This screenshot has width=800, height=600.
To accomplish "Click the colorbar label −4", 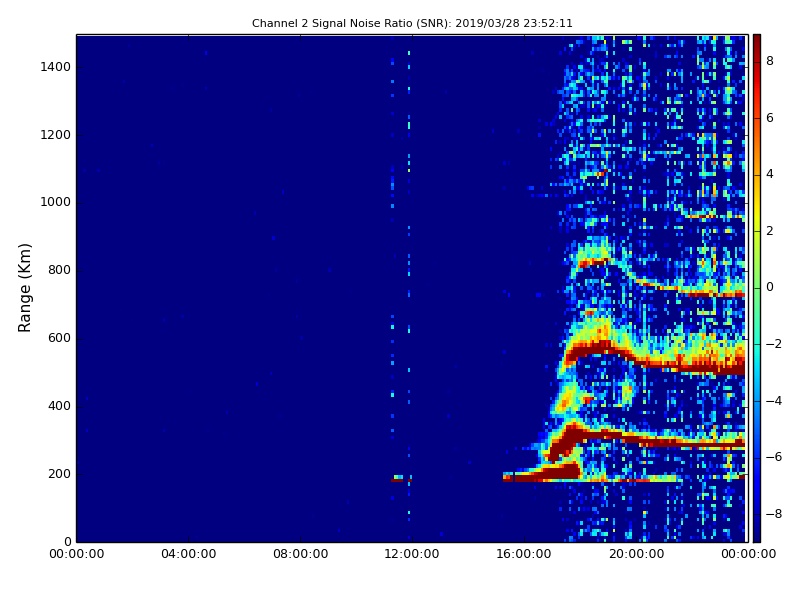I will pyautogui.click(x=774, y=401).
